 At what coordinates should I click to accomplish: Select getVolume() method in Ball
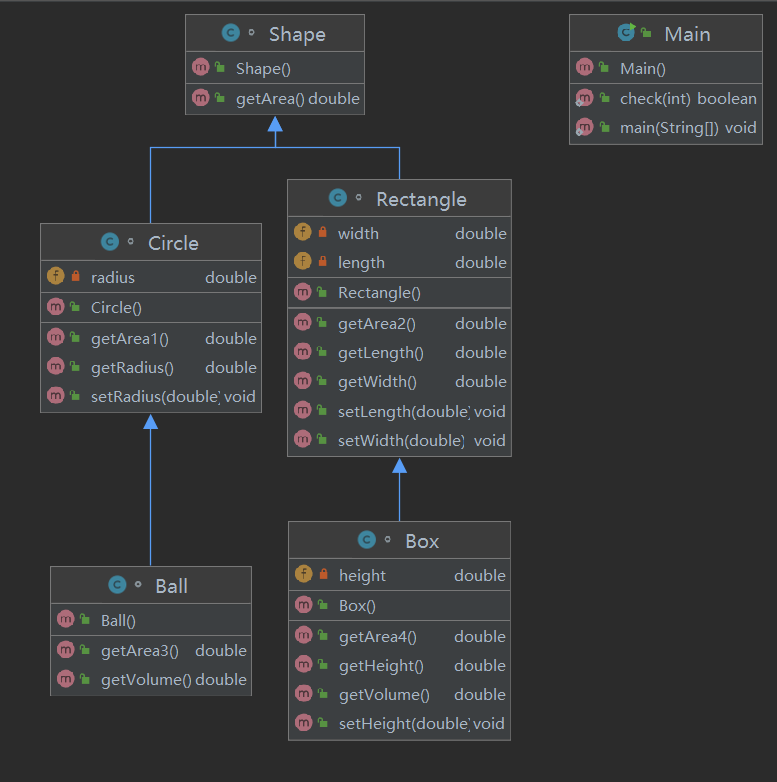tap(151, 679)
